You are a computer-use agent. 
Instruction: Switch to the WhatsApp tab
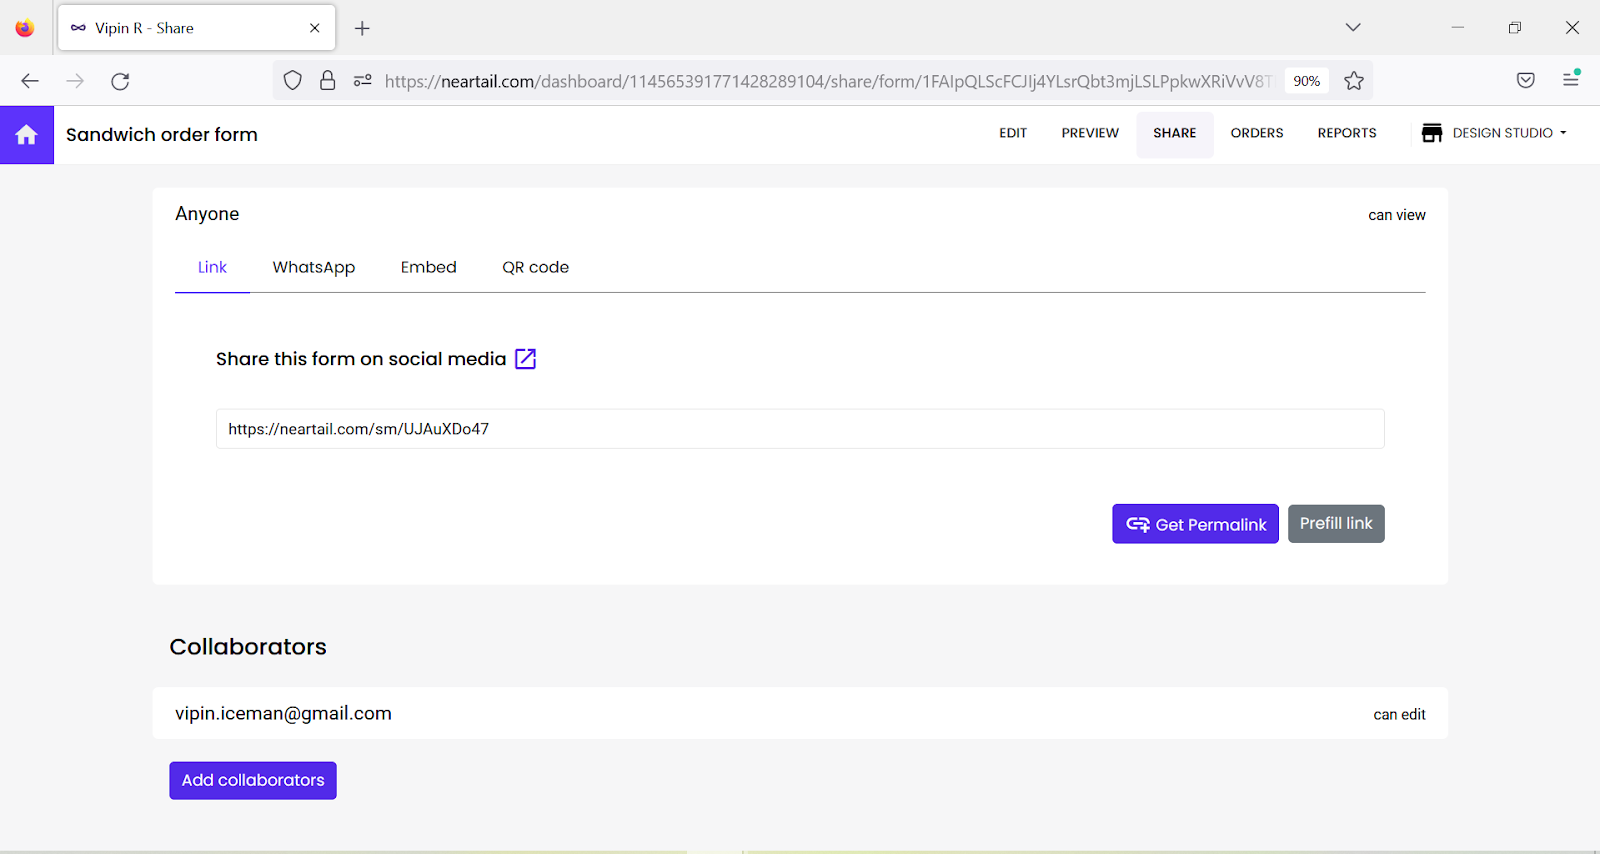pos(314,268)
